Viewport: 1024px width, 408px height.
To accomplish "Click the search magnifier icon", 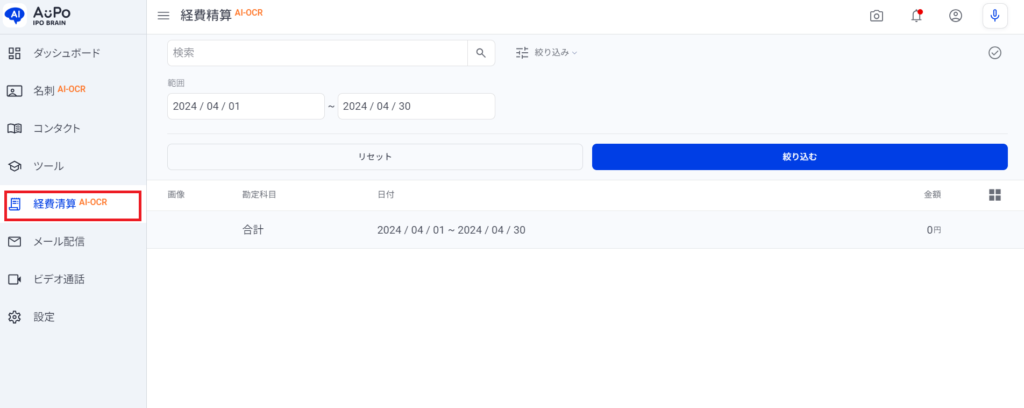I will (x=481, y=53).
